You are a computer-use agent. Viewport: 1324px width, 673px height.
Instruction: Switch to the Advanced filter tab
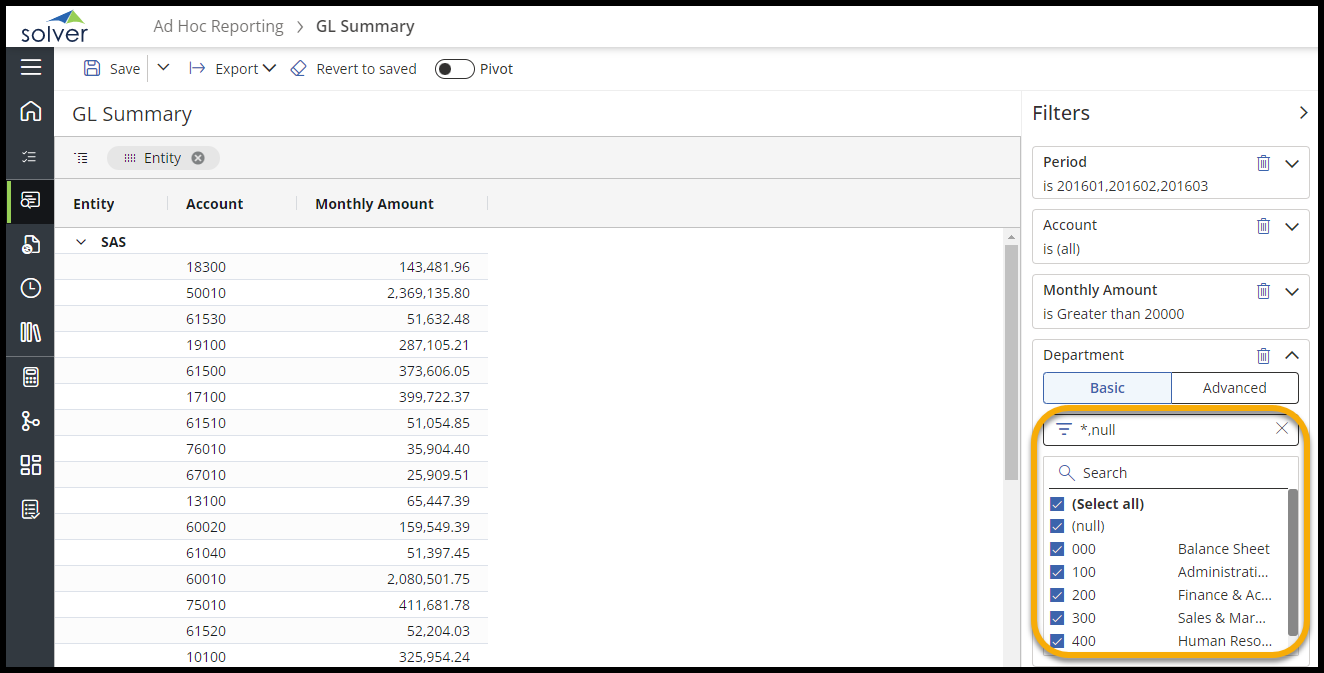[x=1234, y=388]
